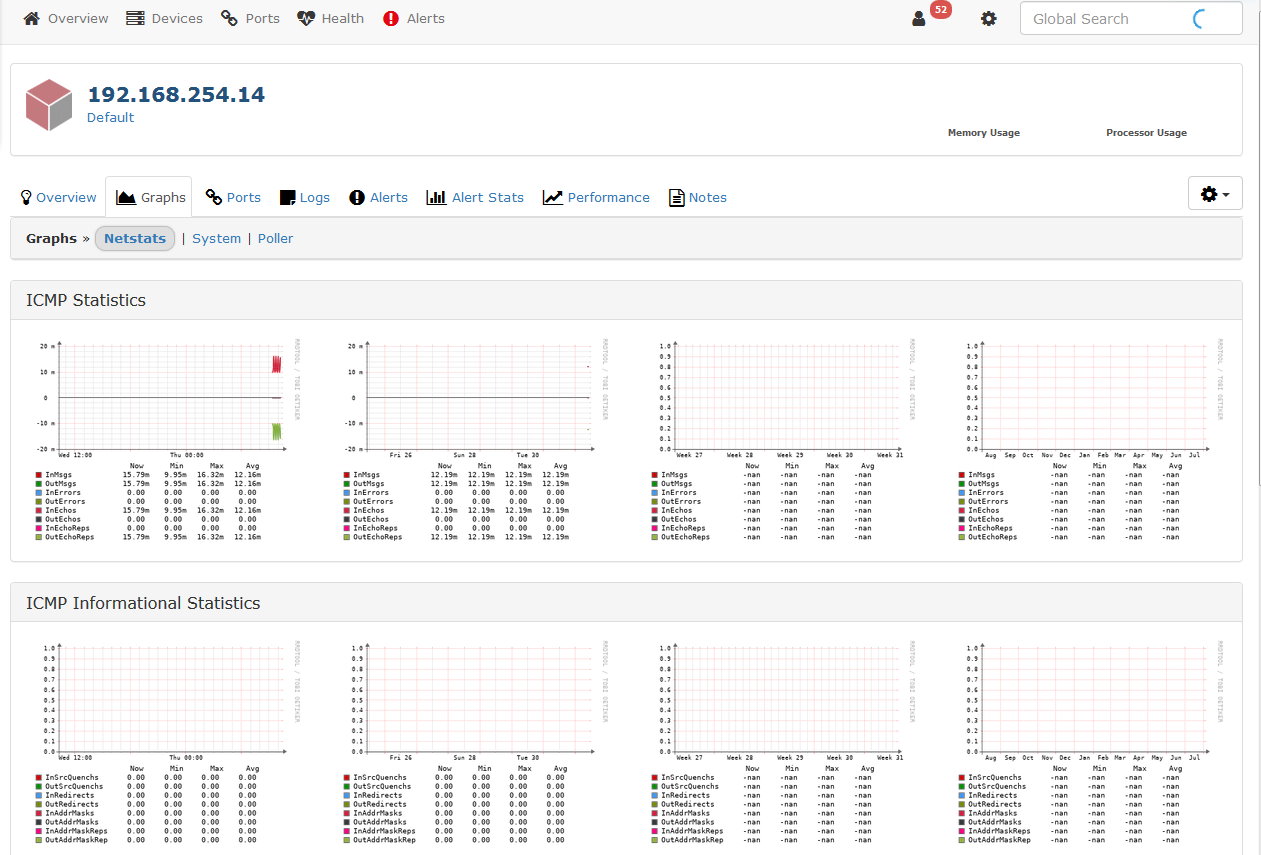Expand the device gear dropdown button

pos(1215,194)
